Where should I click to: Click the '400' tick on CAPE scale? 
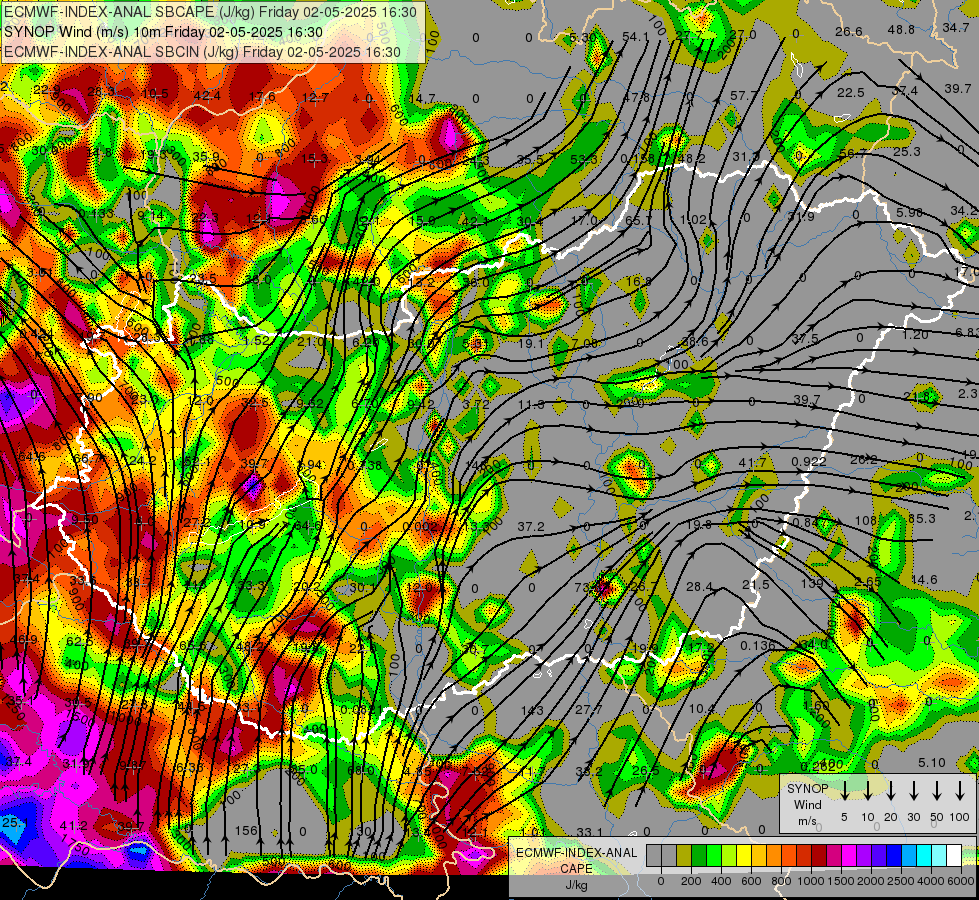[721, 881]
